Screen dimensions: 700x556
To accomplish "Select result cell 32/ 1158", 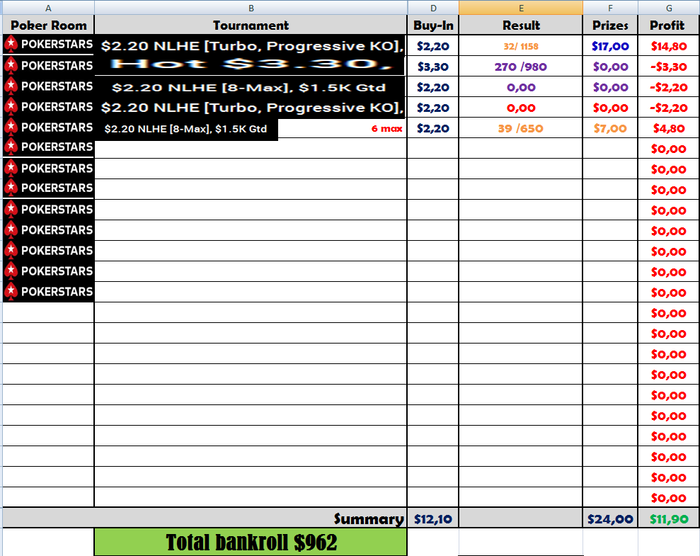I will tap(521, 46).
